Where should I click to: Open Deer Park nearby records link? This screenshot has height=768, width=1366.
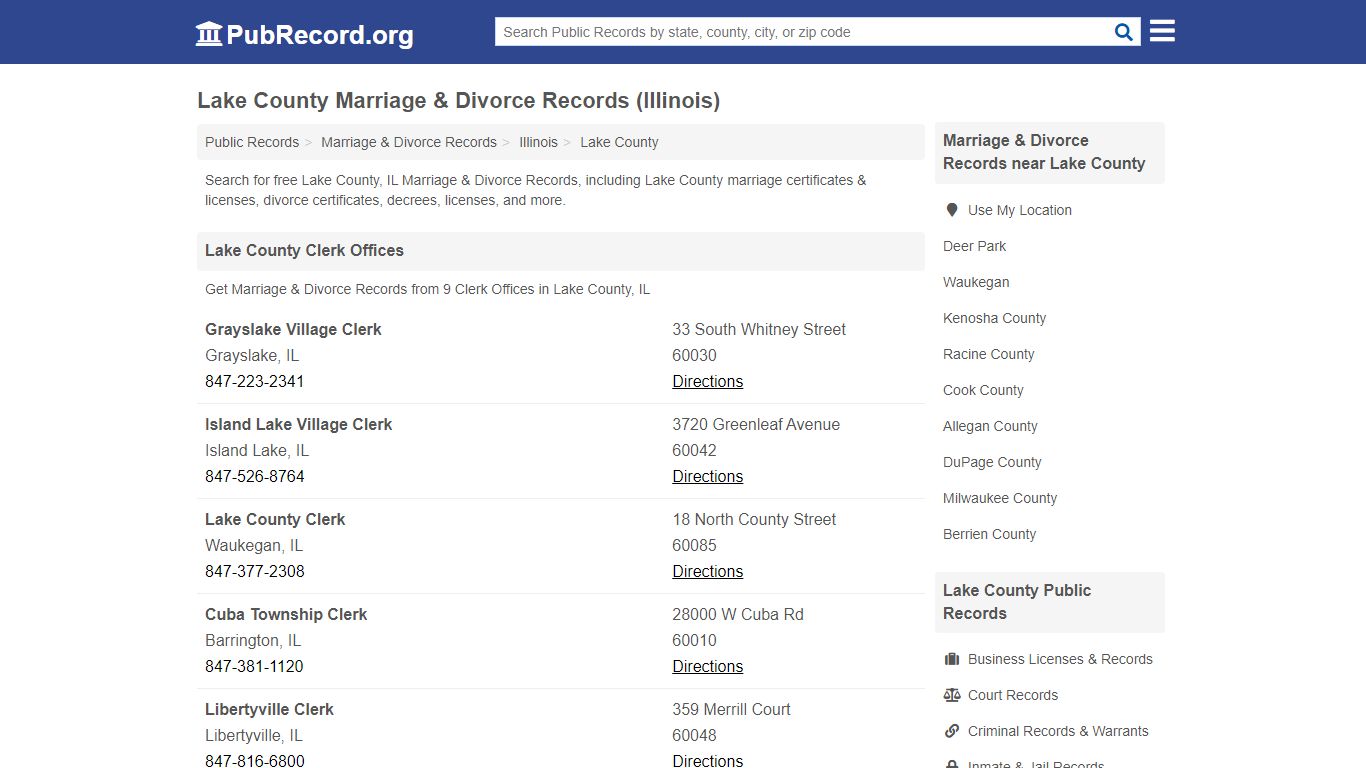tap(974, 246)
